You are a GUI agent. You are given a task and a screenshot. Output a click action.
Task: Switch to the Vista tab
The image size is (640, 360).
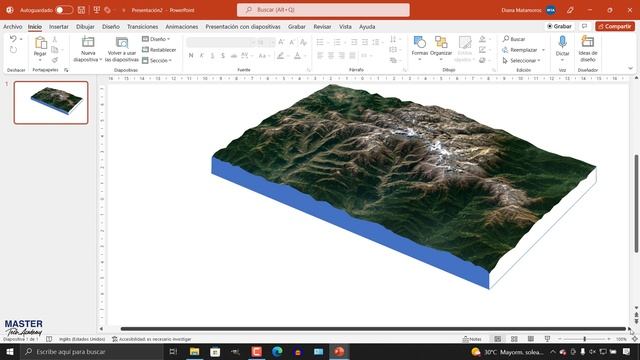click(x=345, y=27)
